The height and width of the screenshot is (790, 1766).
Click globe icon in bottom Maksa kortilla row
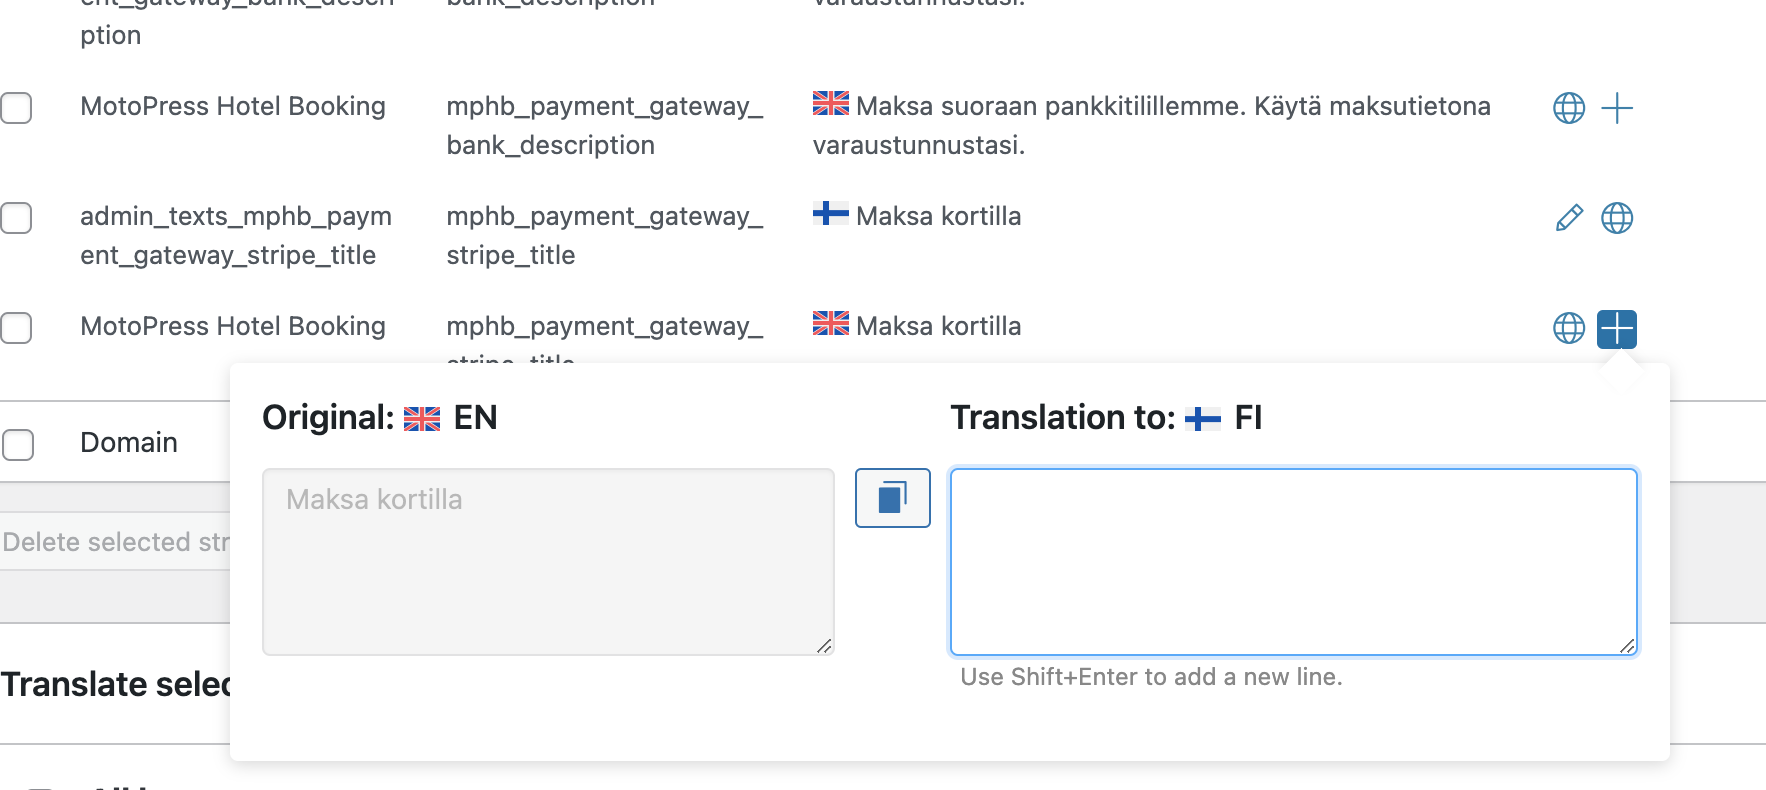pyautogui.click(x=1568, y=328)
